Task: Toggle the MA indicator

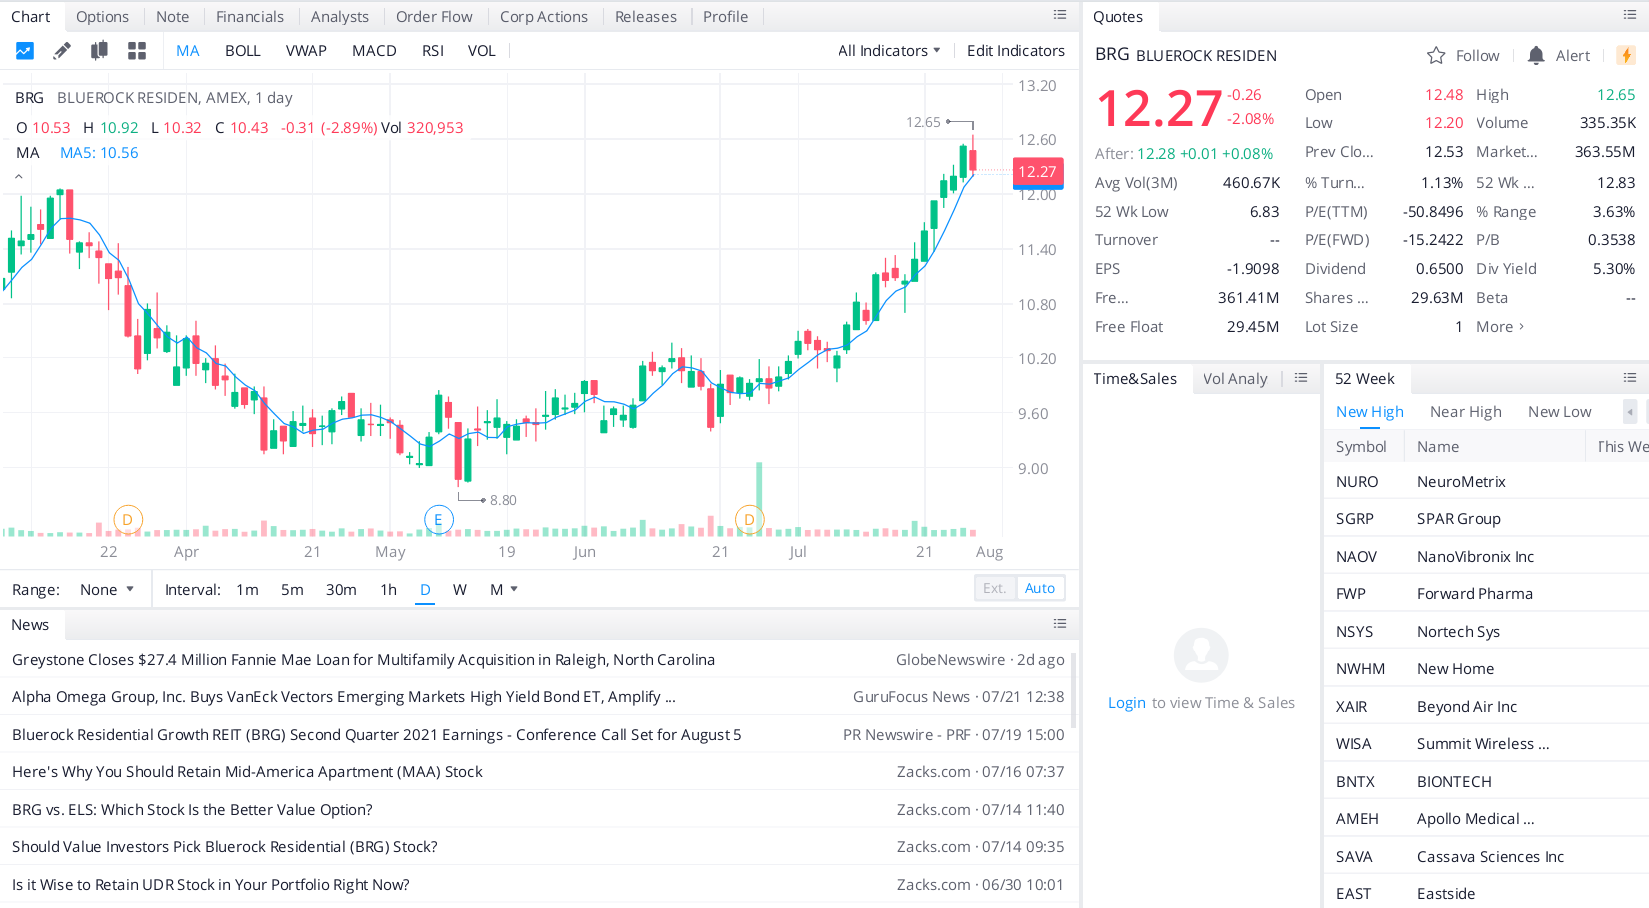Action: click(188, 51)
